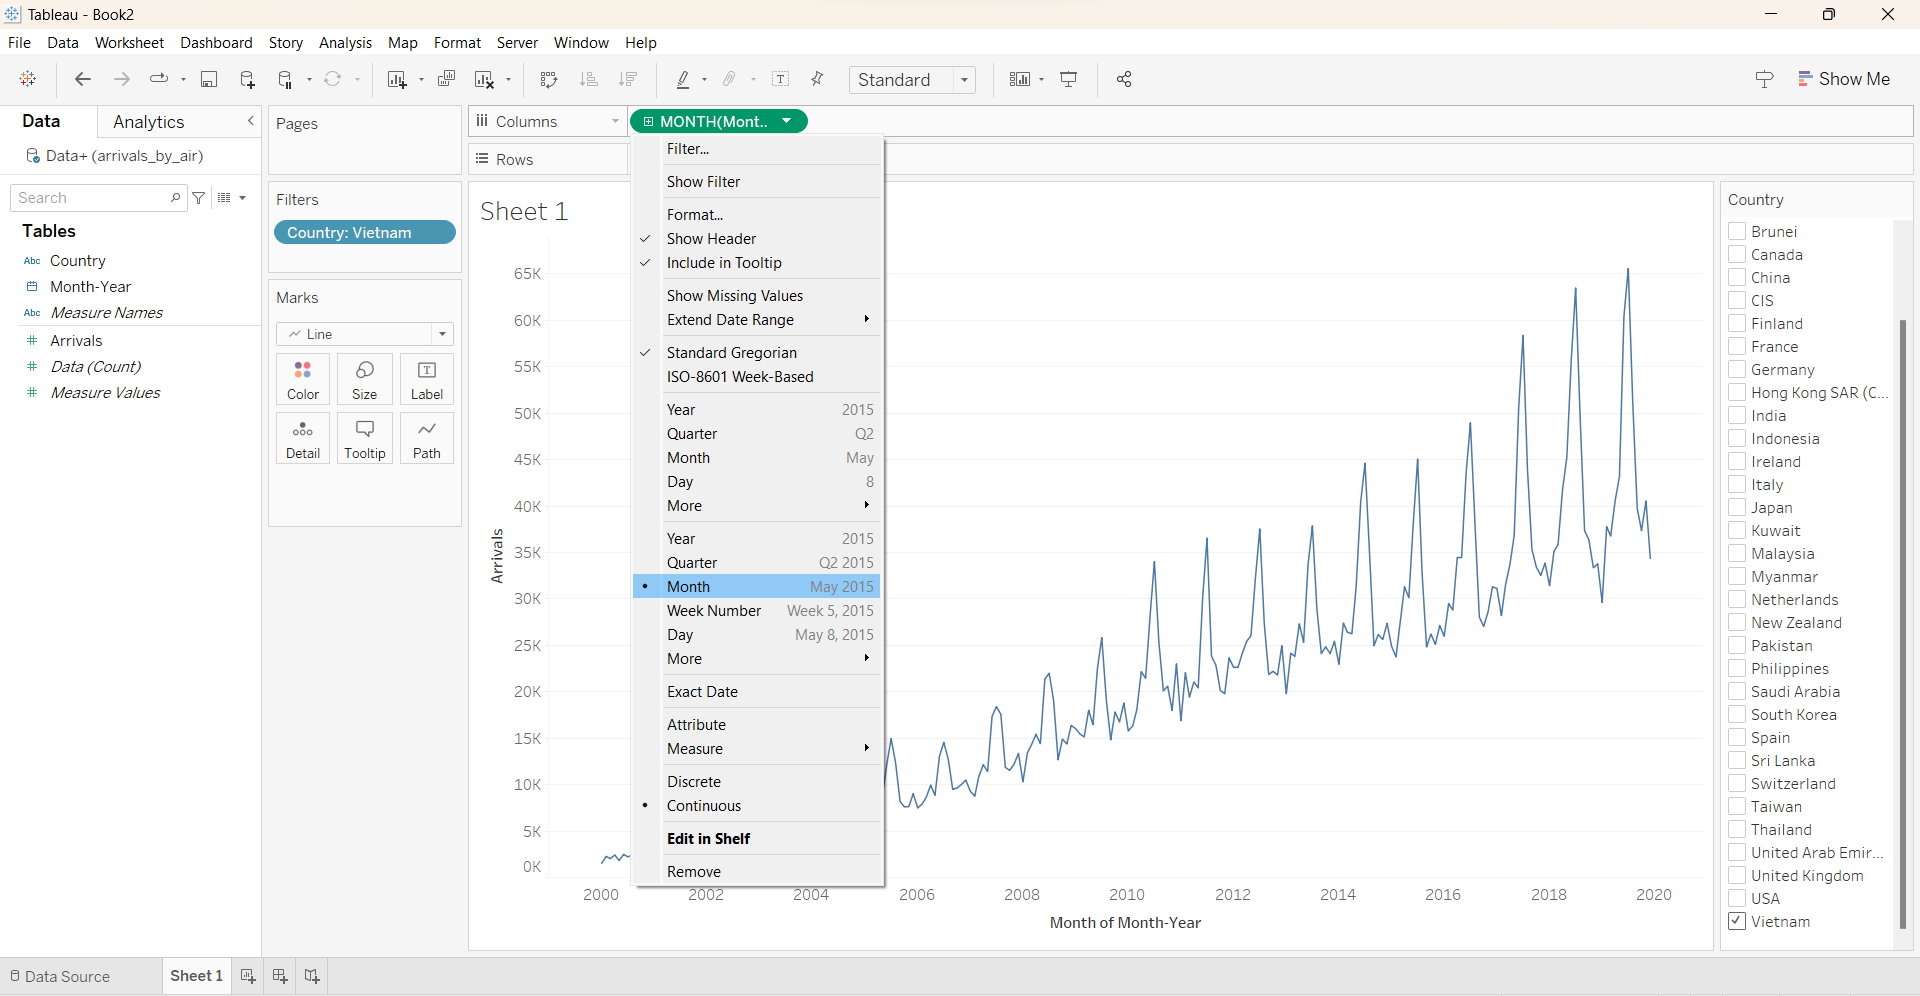
Task: Click the Save workbook icon
Action: point(209,80)
